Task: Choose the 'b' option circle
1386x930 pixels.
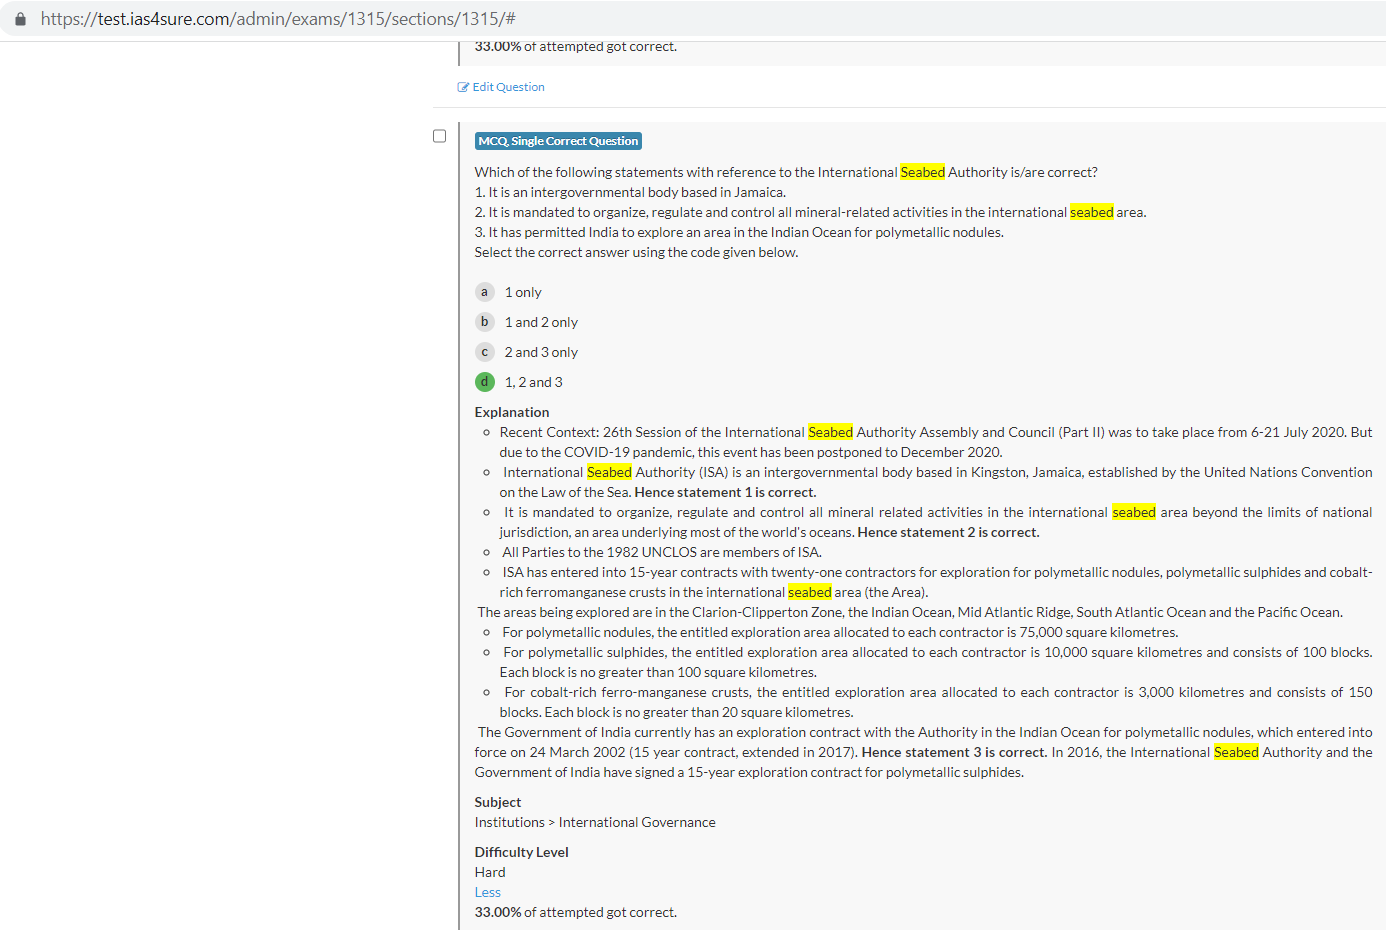Action: [485, 322]
